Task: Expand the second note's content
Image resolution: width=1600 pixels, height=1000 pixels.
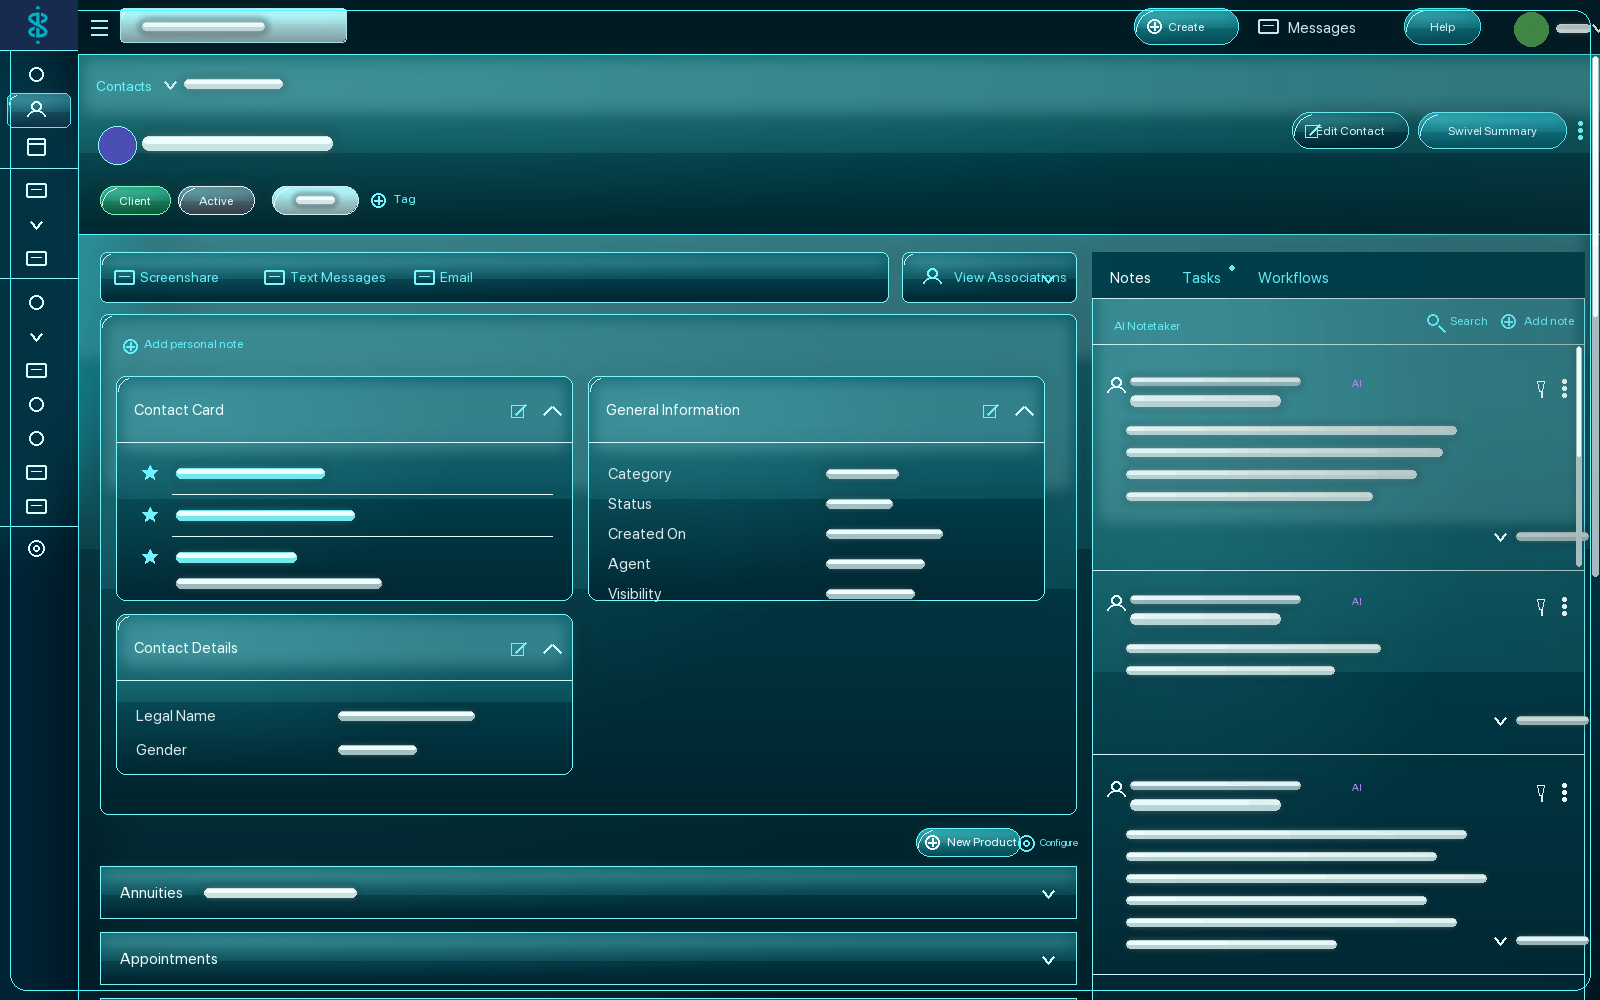Action: click(1500, 721)
